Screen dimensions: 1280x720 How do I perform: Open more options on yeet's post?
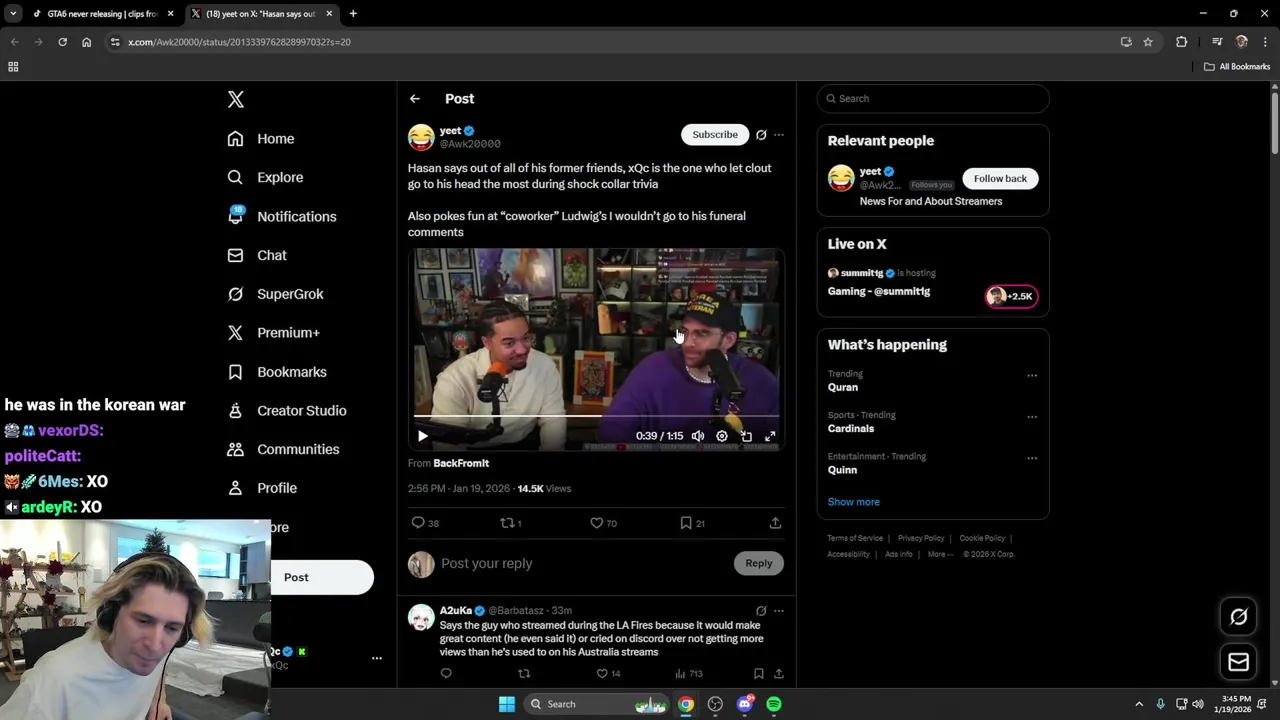[x=779, y=134]
